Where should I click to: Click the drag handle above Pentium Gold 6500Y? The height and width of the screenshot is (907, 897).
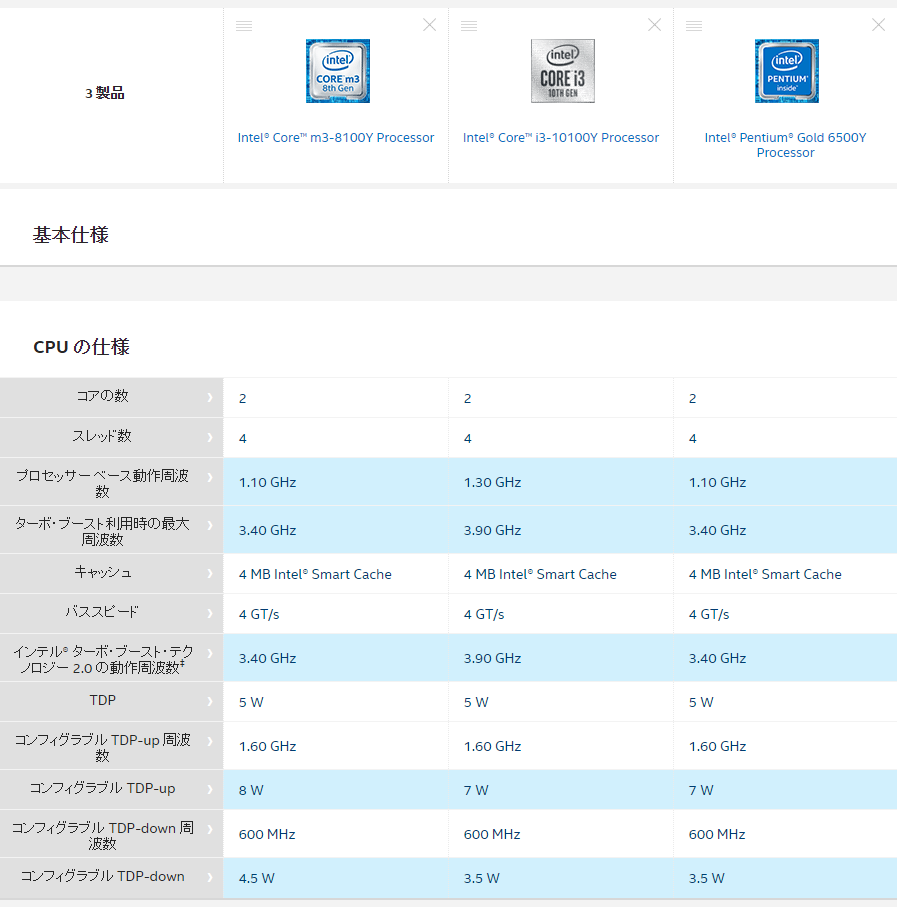(694, 26)
